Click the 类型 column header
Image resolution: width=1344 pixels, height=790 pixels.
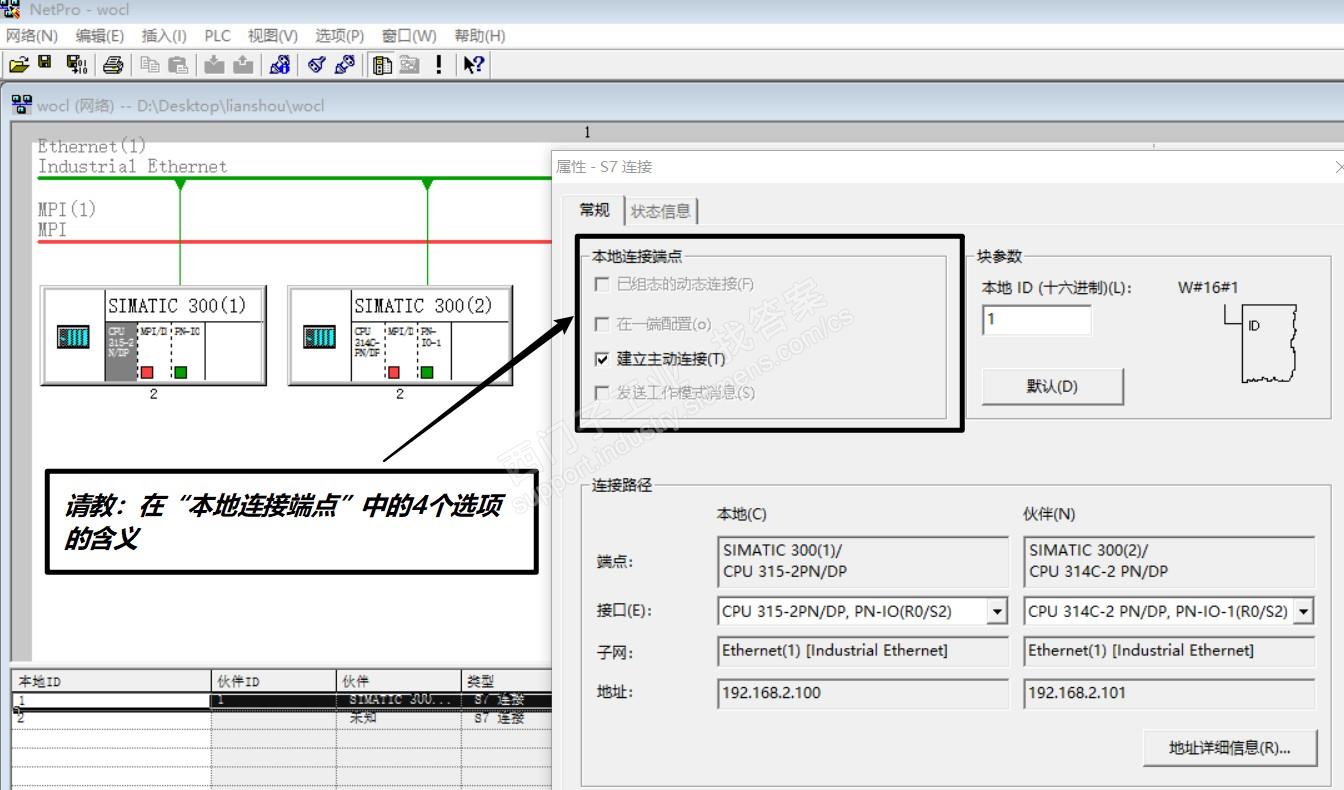coord(506,681)
